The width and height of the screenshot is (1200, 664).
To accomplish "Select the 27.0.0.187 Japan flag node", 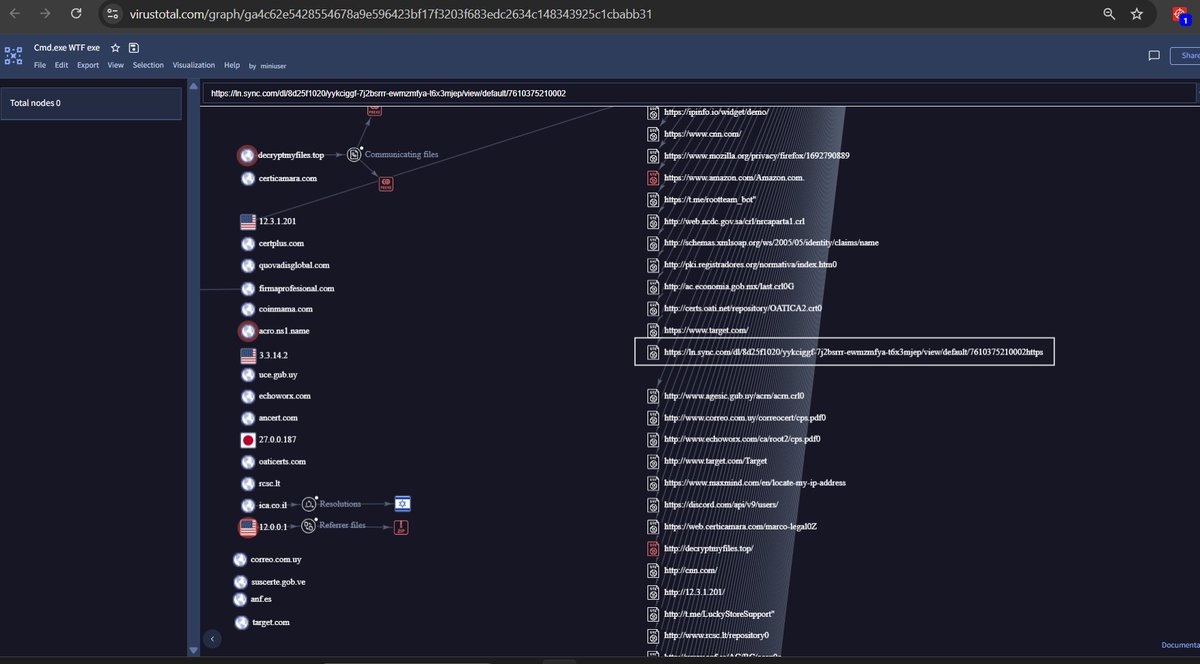I will (x=249, y=440).
